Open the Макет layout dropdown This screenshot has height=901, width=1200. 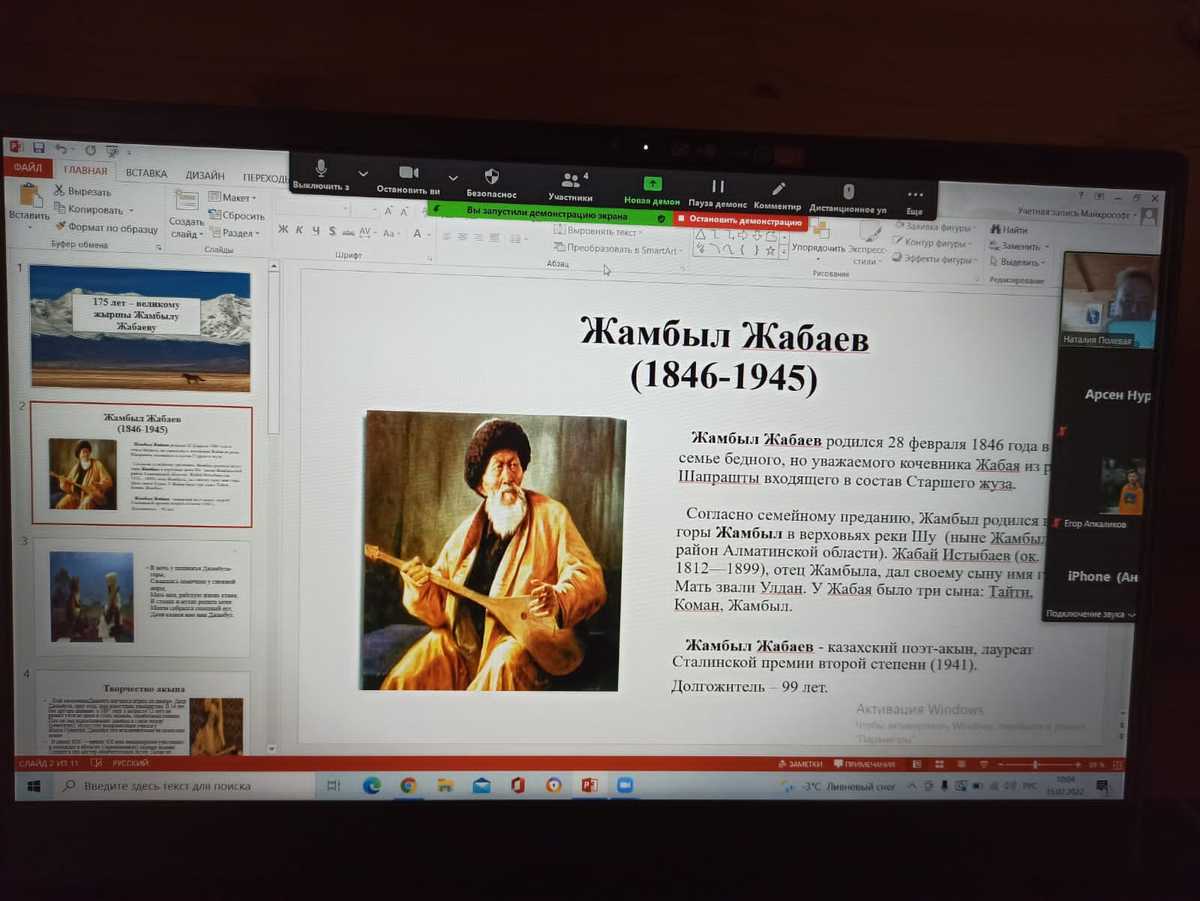pyautogui.click(x=237, y=198)
